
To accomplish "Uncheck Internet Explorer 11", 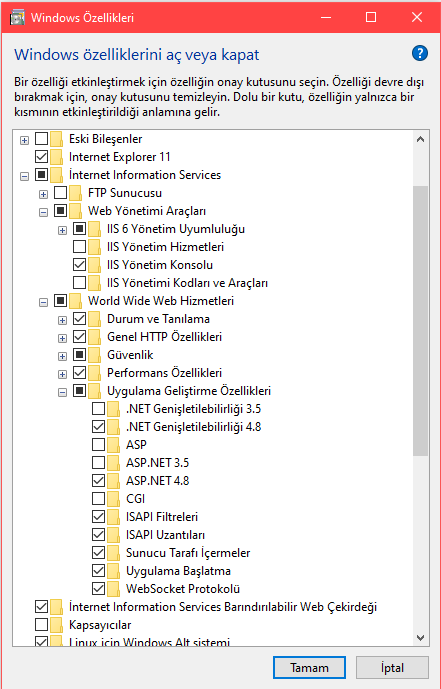I will pos(41,157).
